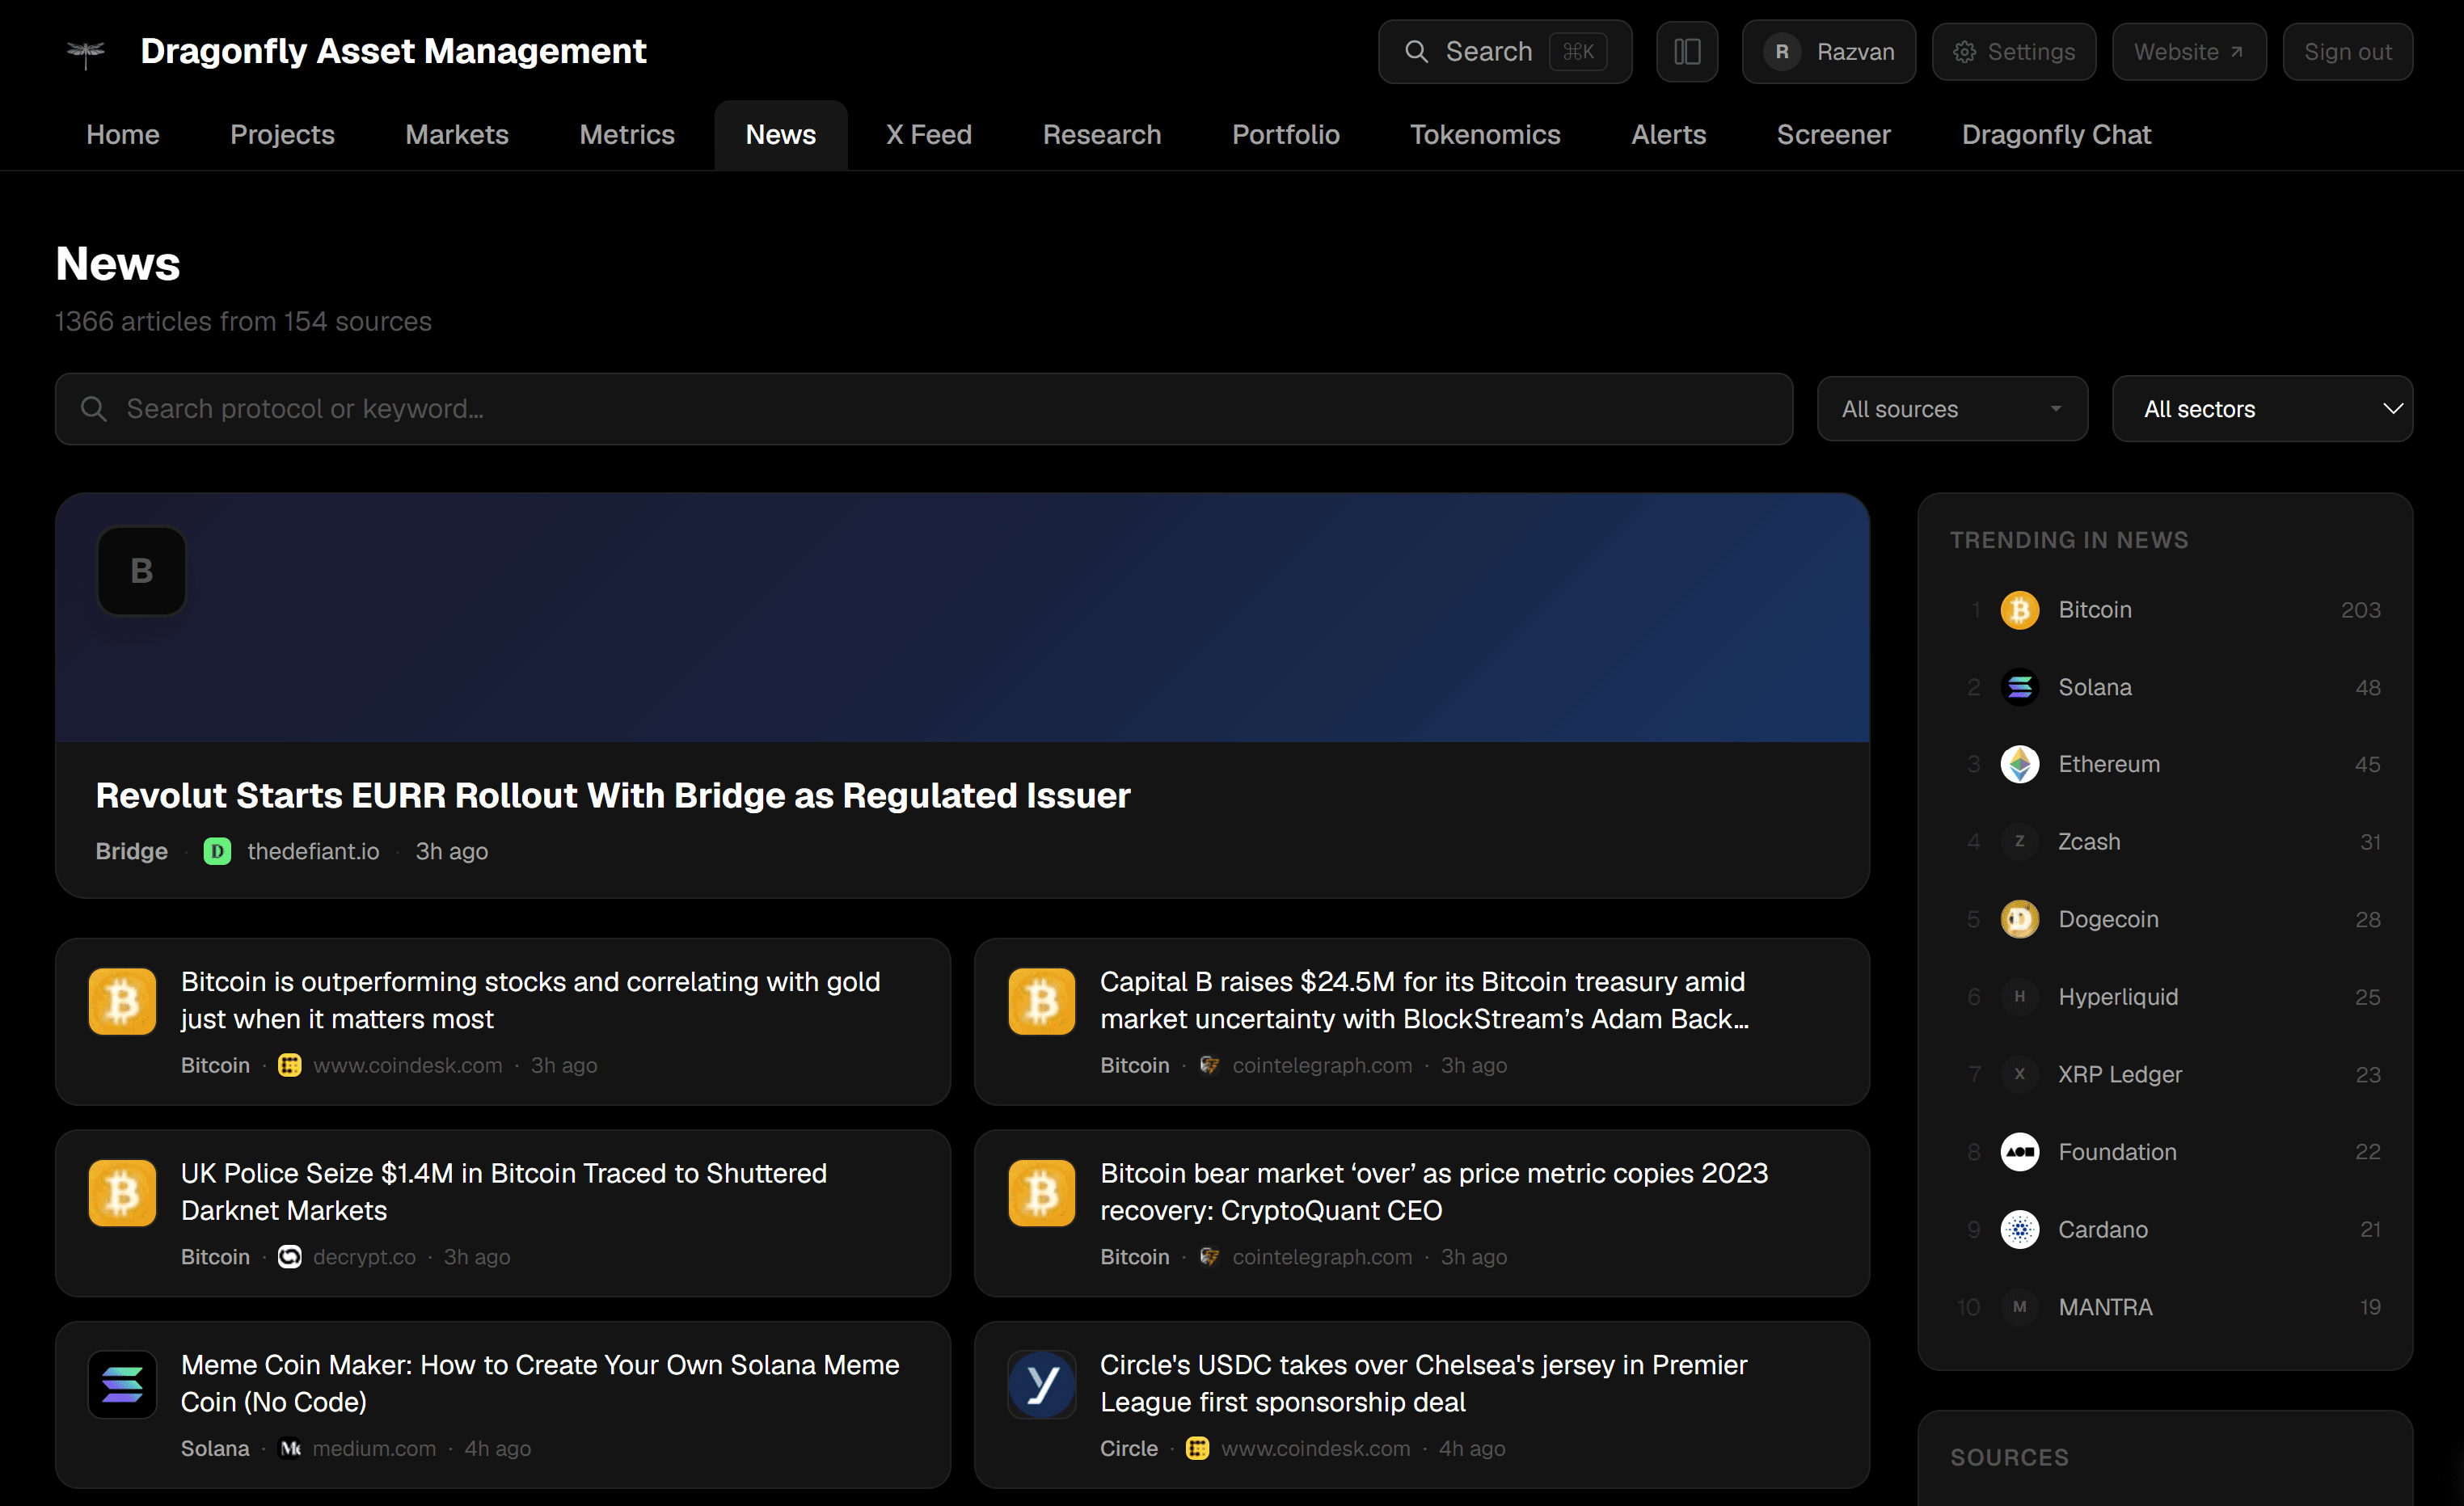Toggle the sidebar panel layout icon
Image resolution: width=2464 pixels, height=1506 pixels.
pyautogui.click(x=1687, y=52)
